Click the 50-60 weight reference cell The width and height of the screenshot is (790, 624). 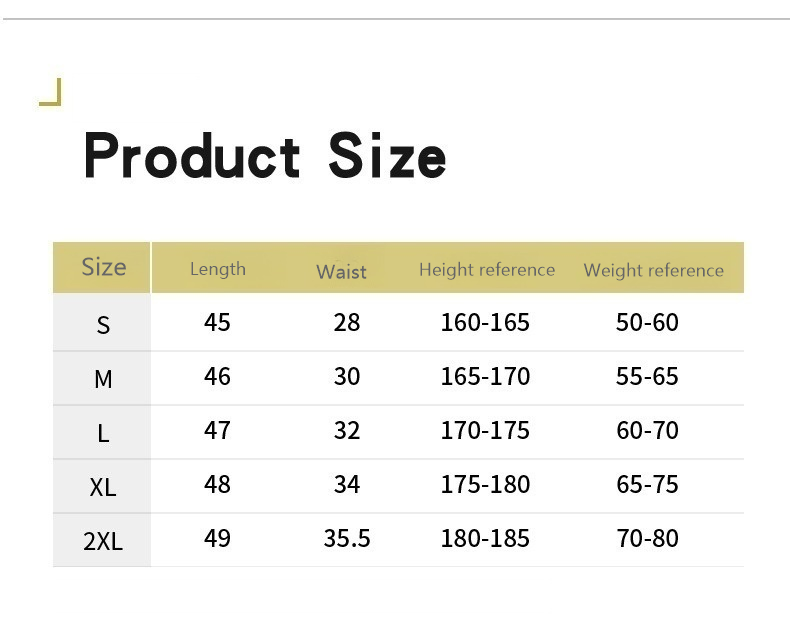[x=647, y=322]
